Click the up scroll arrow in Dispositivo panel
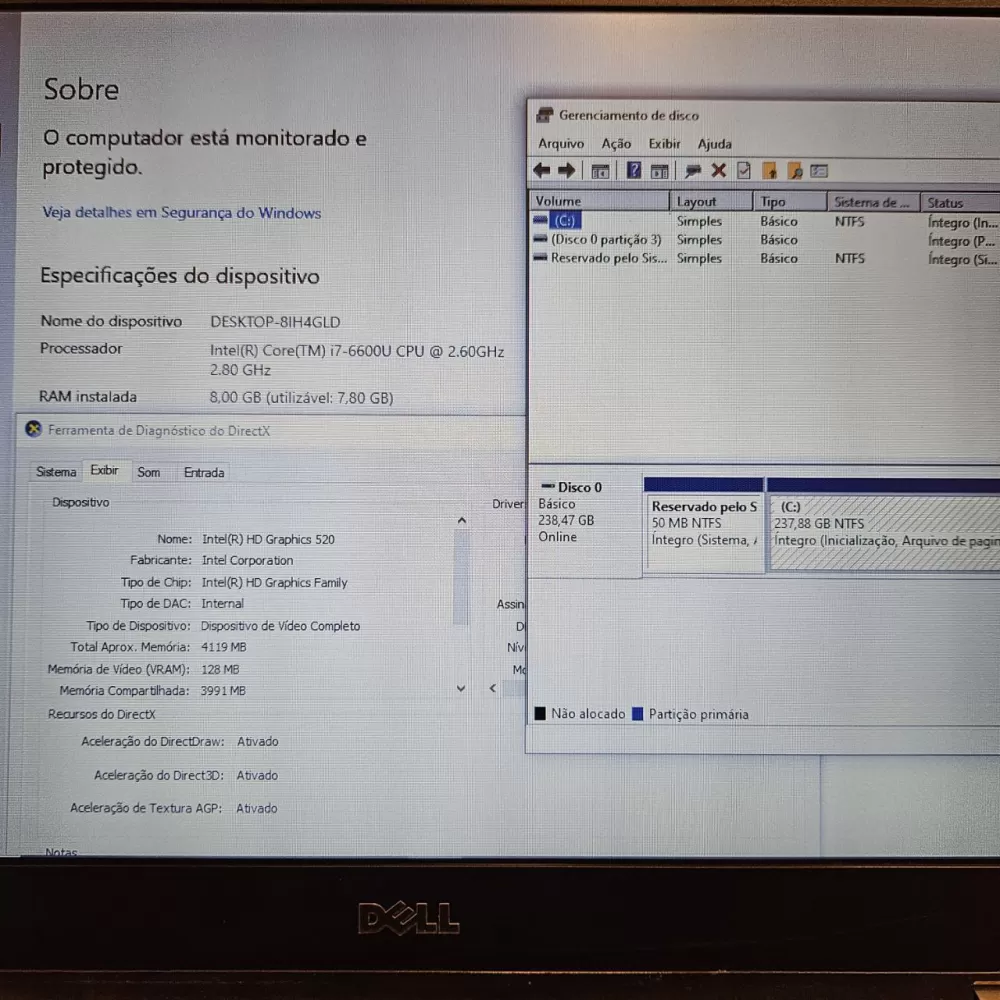The image size is (1000, 1000). pyautogui.click(x=462, y=520)
